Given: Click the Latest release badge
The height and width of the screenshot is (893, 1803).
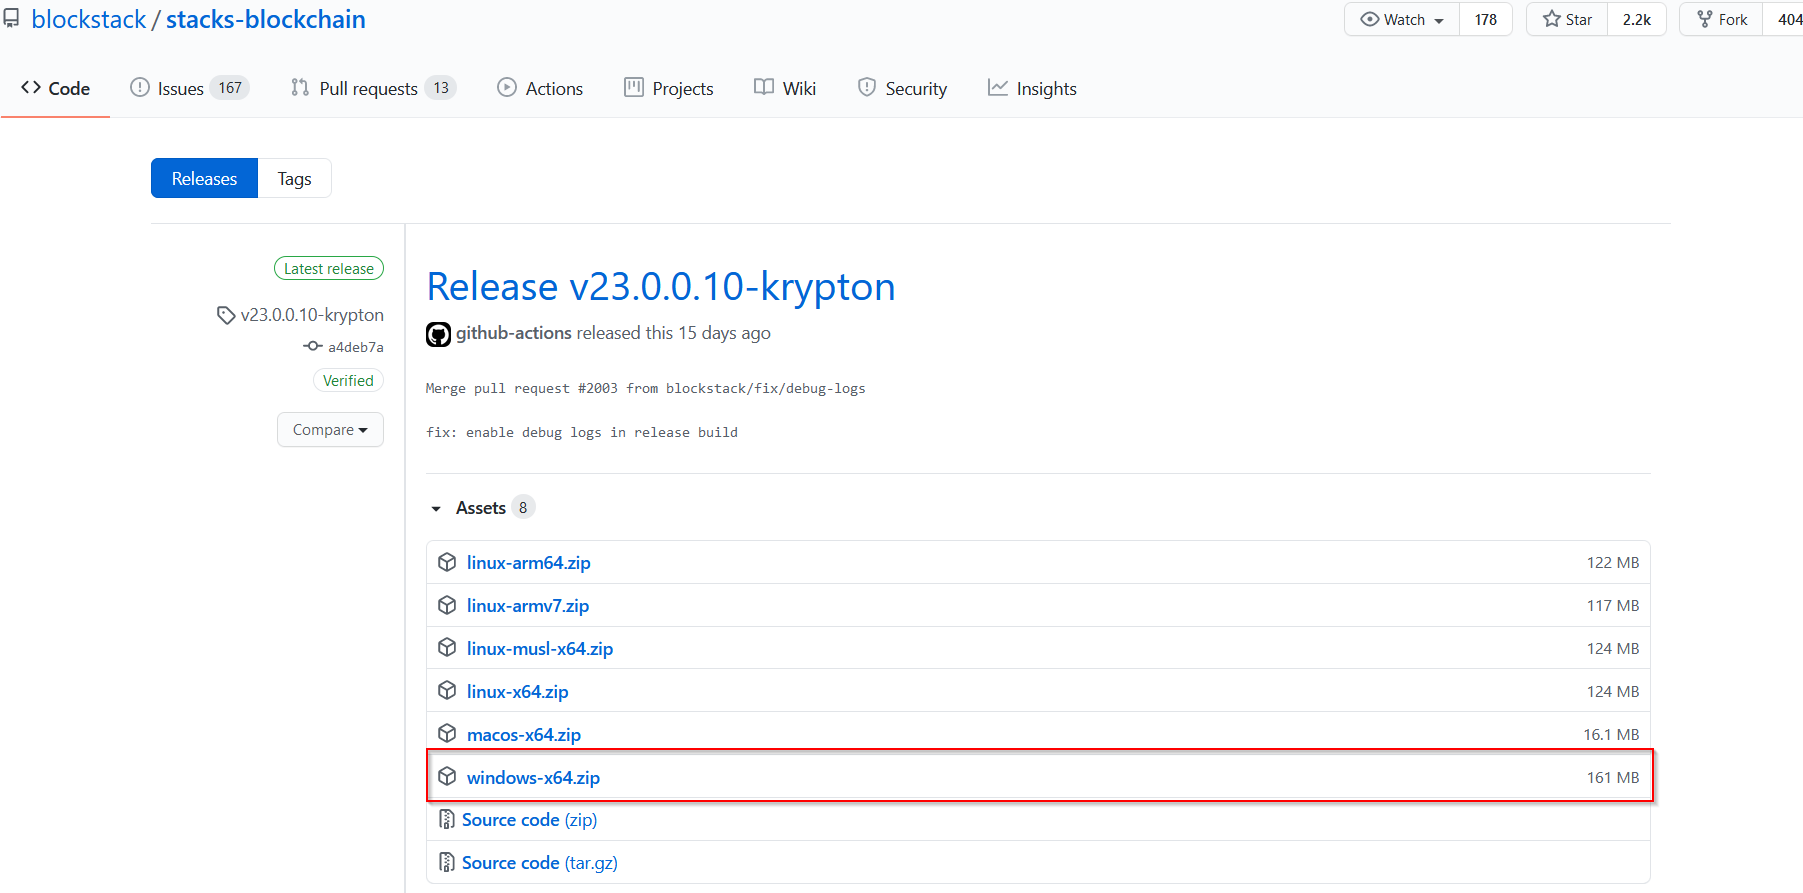Looking at the screenshot, I should point(329,268).
